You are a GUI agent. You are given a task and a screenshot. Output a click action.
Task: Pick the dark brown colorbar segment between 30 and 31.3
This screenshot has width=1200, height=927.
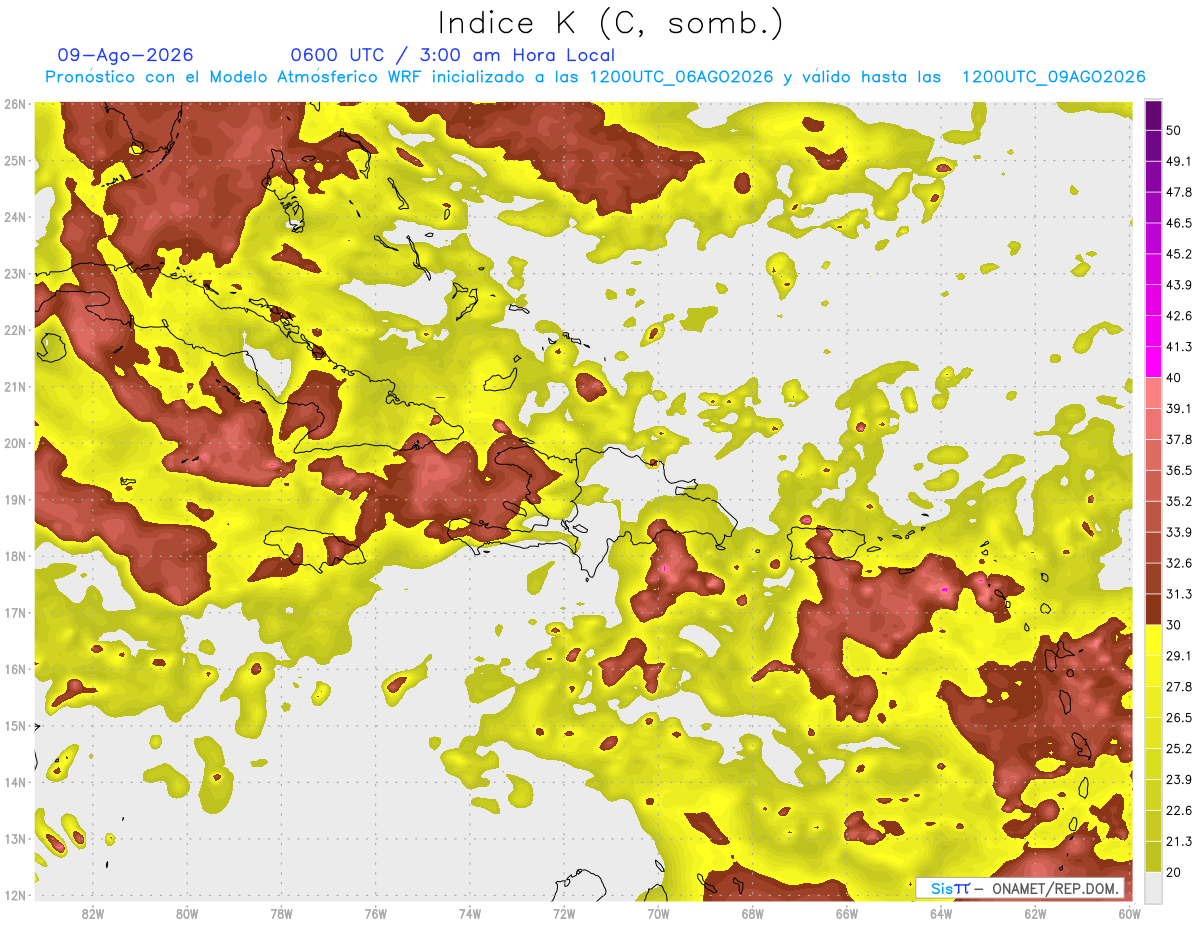(x=1153, y=609)
